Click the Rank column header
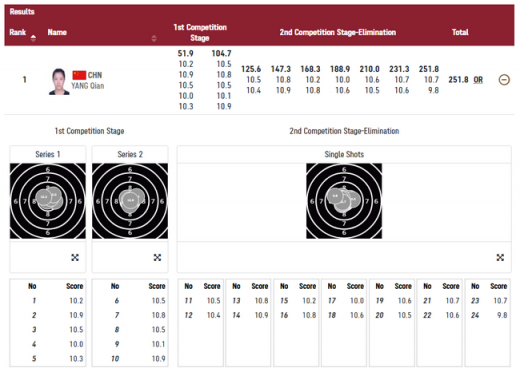Screen dimensions: 520x368 18,32
